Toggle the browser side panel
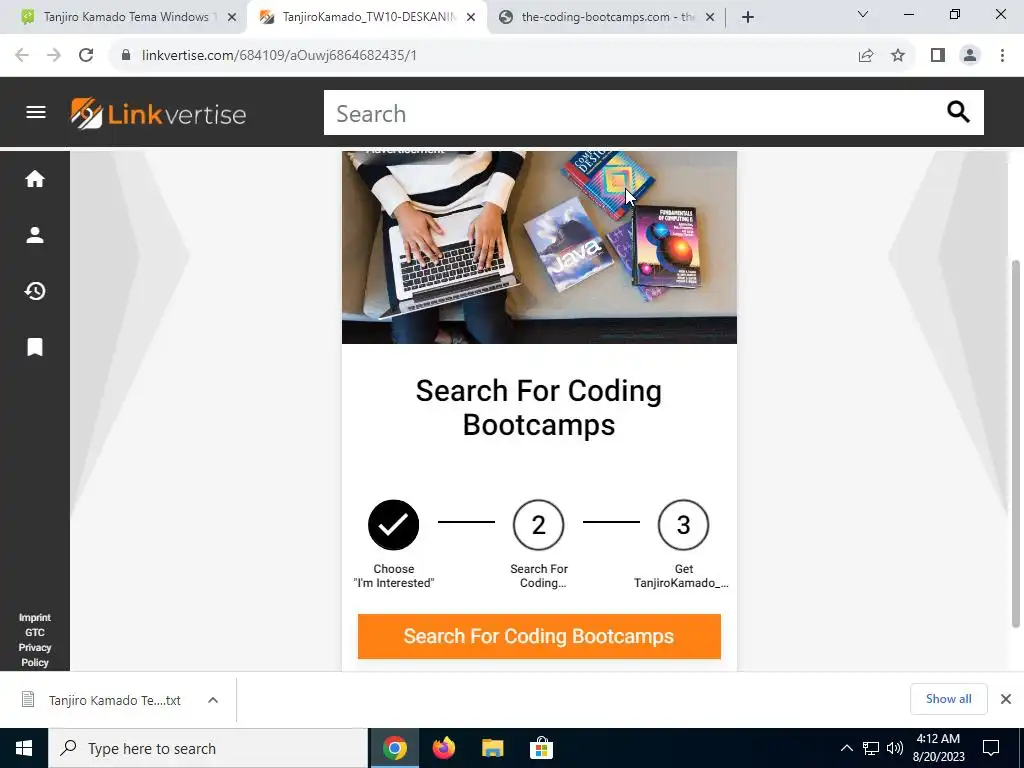Screen dimensions: 1024x768 938,55
